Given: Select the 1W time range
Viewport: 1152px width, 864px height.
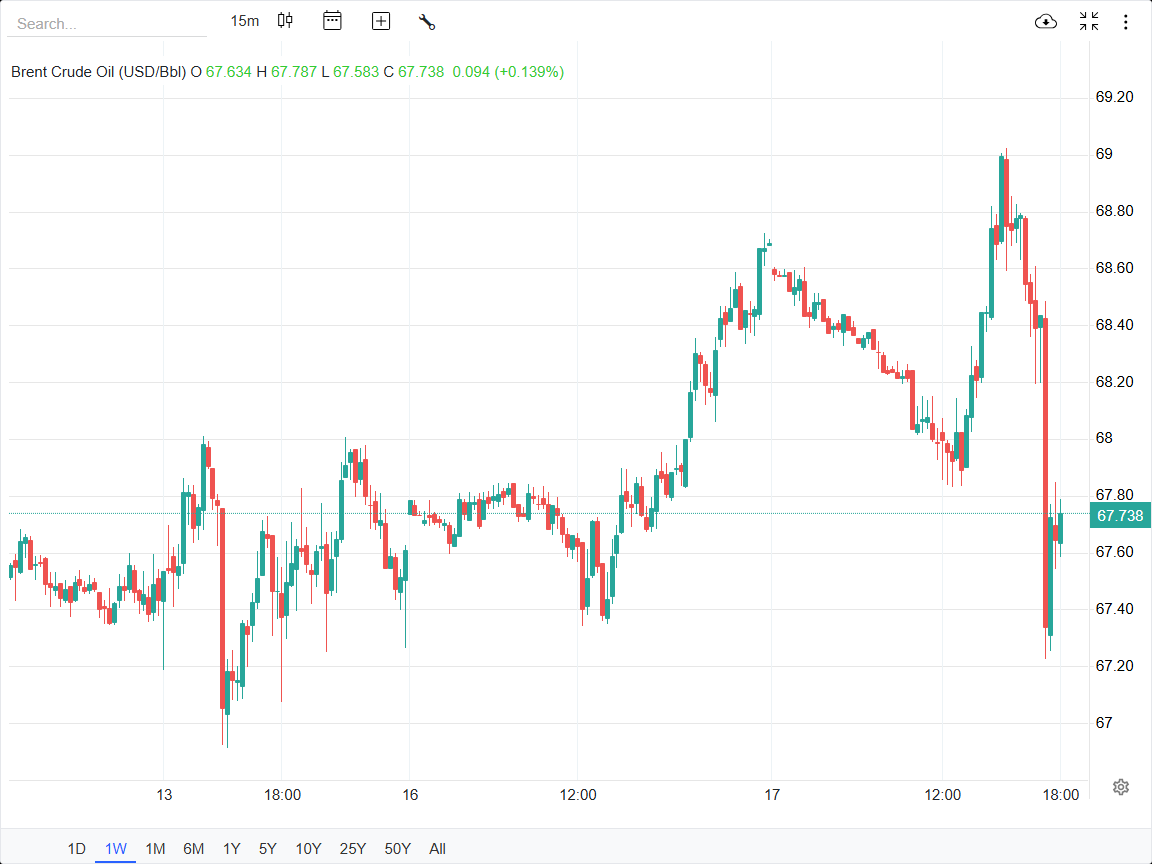Looking at the screenshot, I should [116, 849].
